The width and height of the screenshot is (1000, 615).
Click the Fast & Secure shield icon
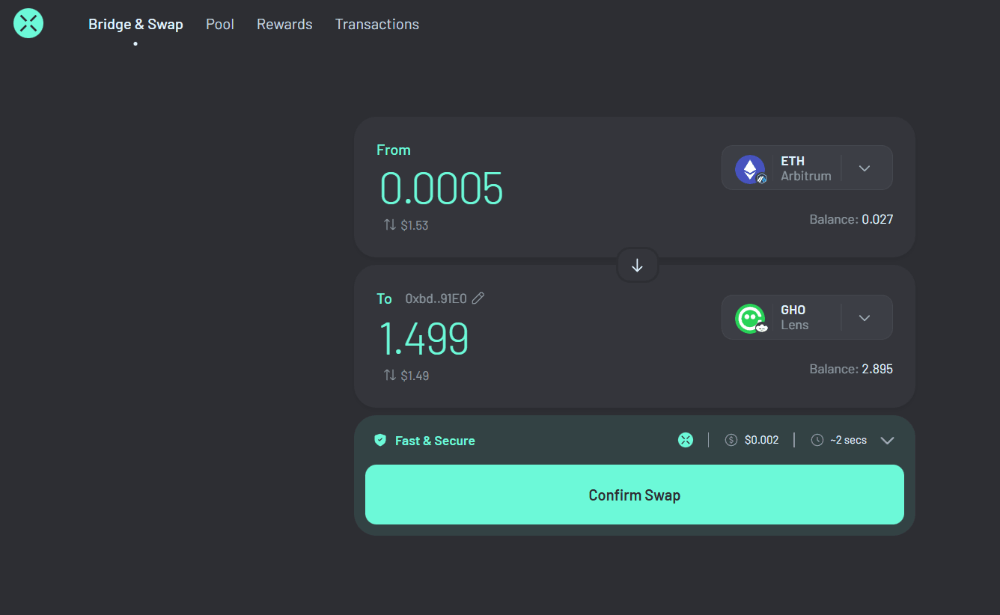click(x=380, y=440)
